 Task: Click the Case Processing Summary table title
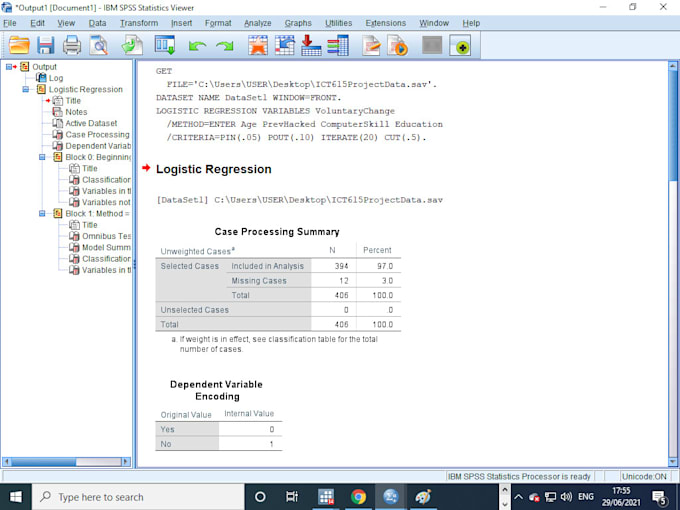[277, 232]
